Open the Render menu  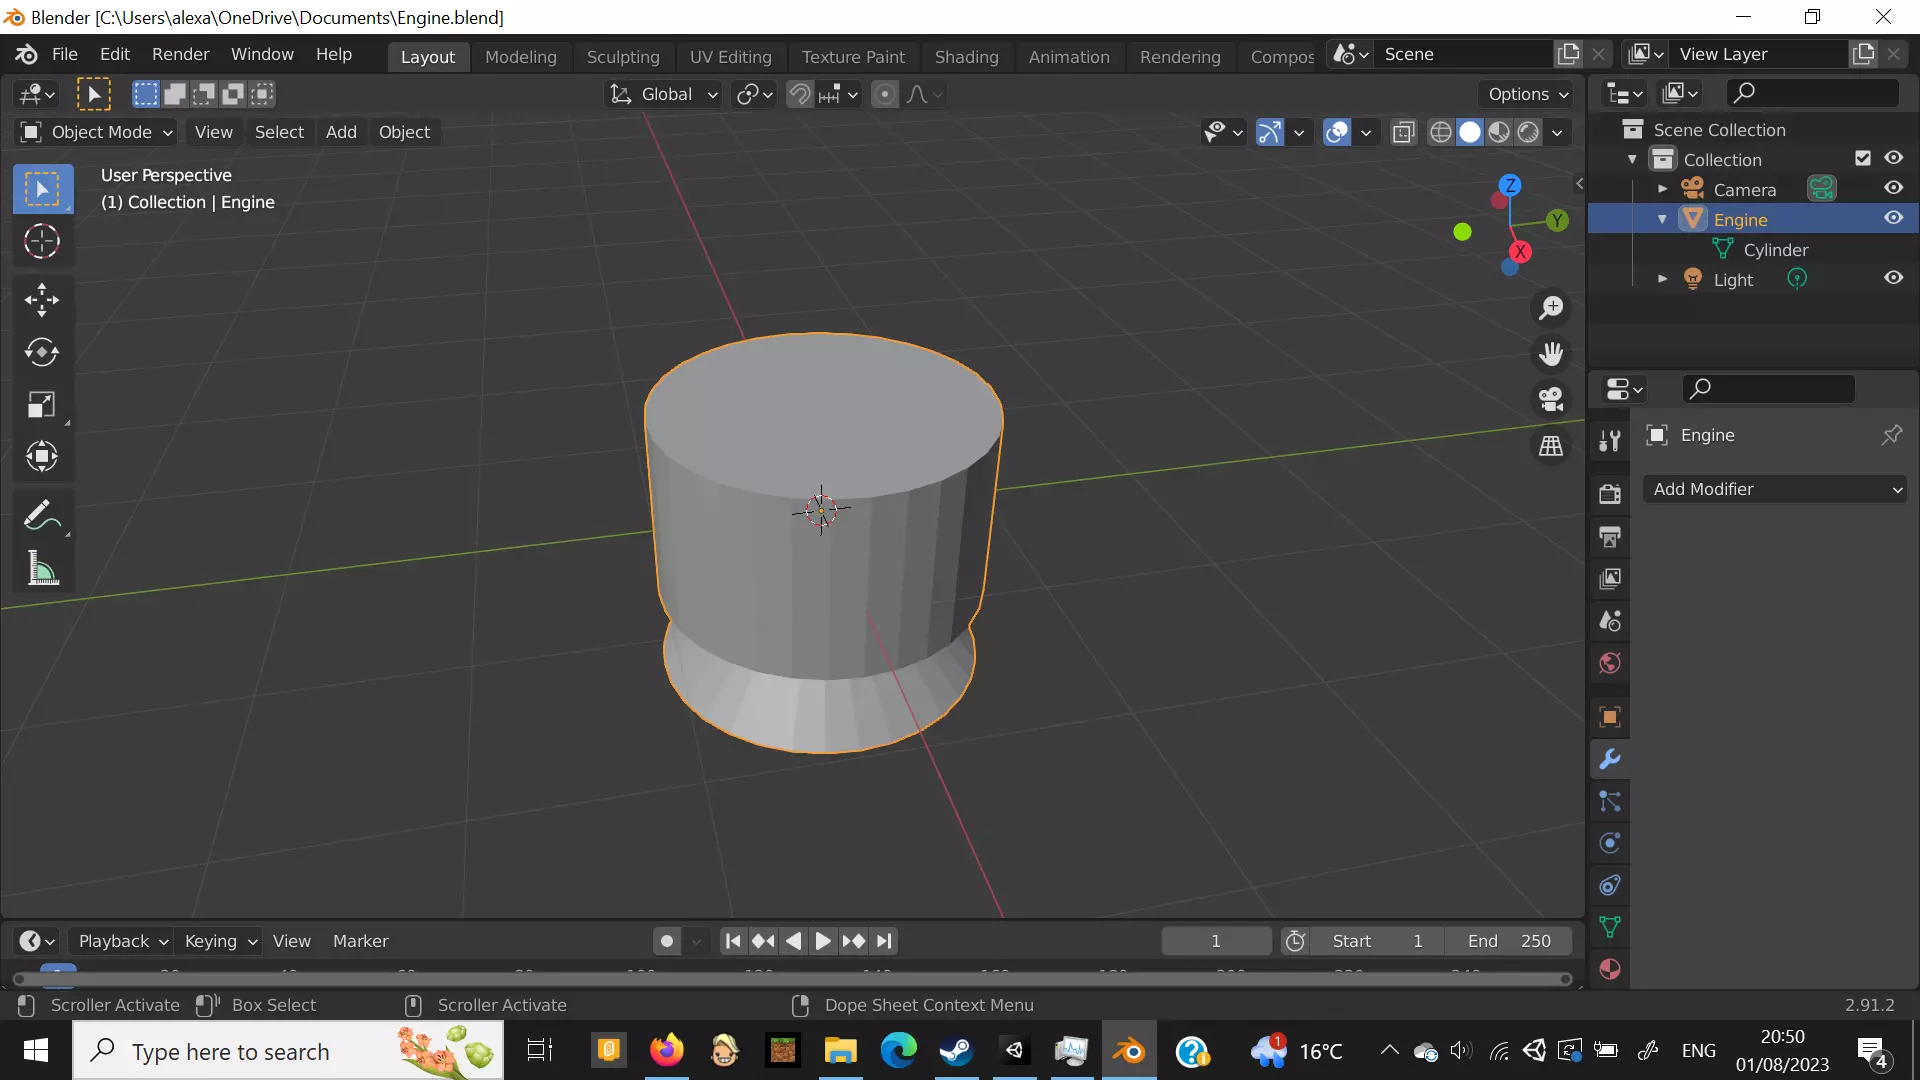(x=180, y=54)
